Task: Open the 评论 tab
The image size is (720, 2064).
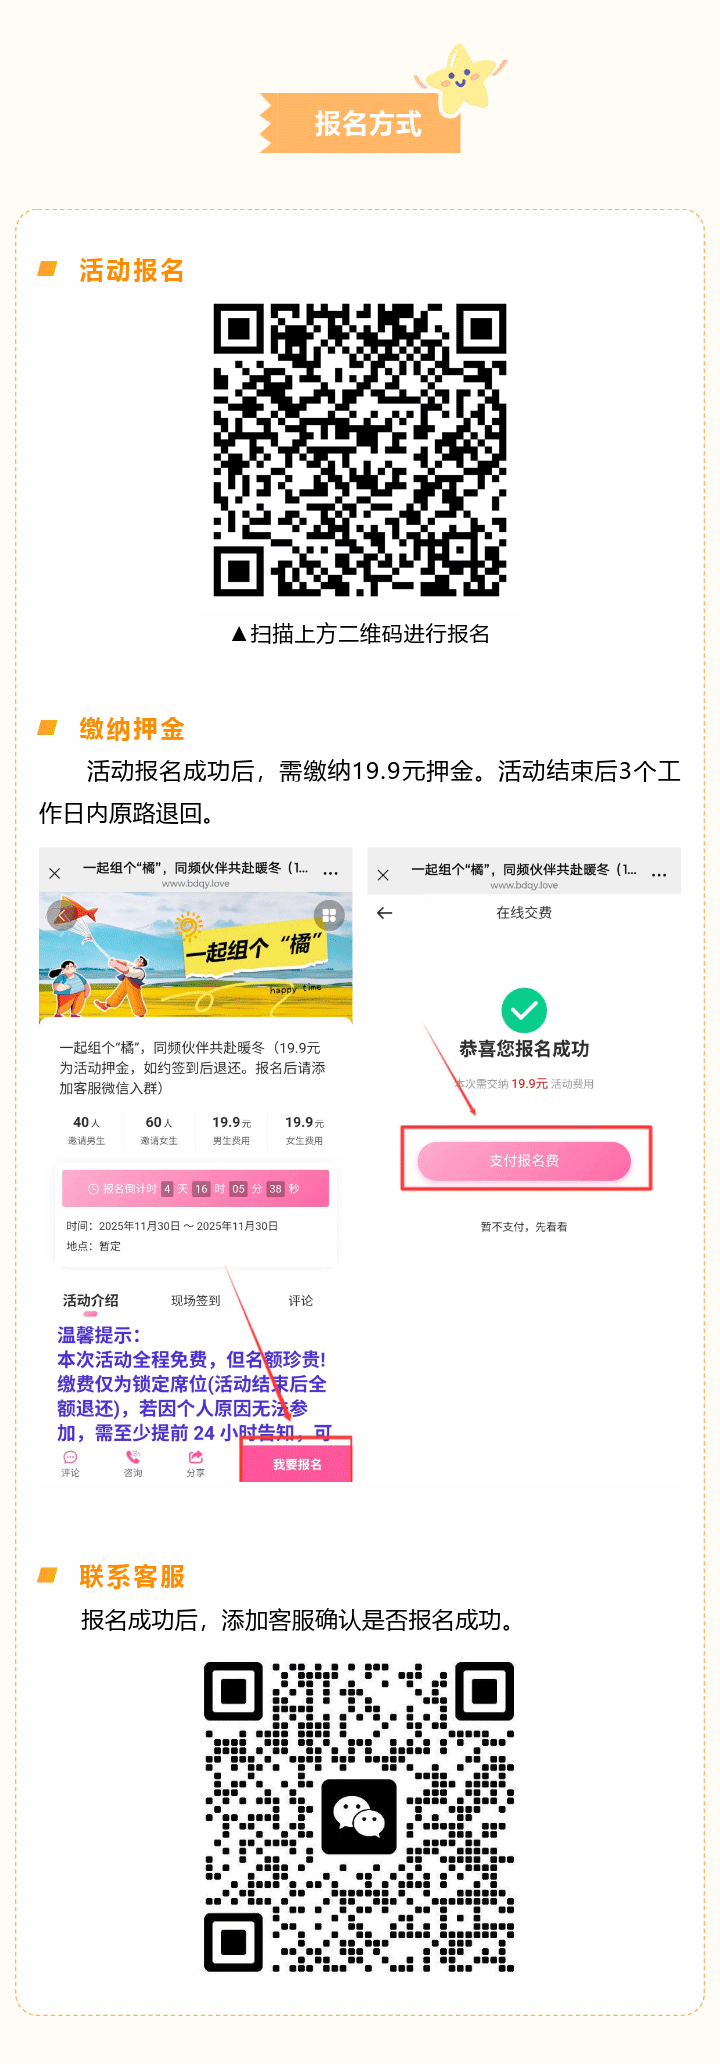Action: (x=301, y=1301)
